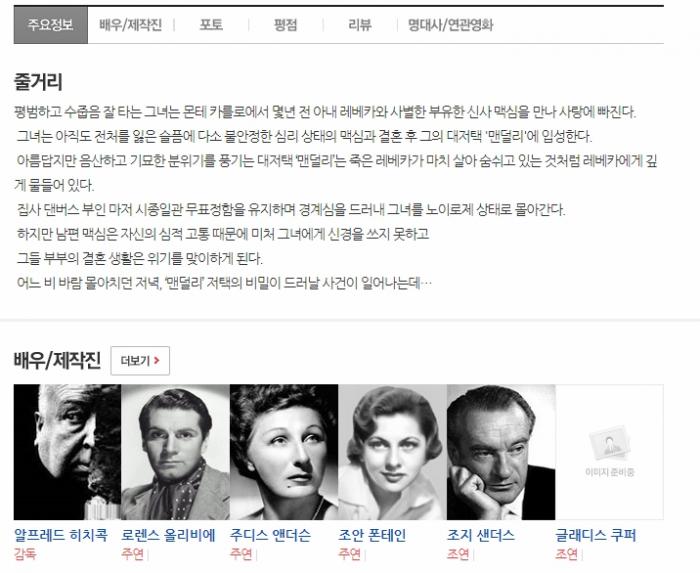Switch to the 배우/제작진 tab
The image size is (700, 573).
[x=130, y=25]
